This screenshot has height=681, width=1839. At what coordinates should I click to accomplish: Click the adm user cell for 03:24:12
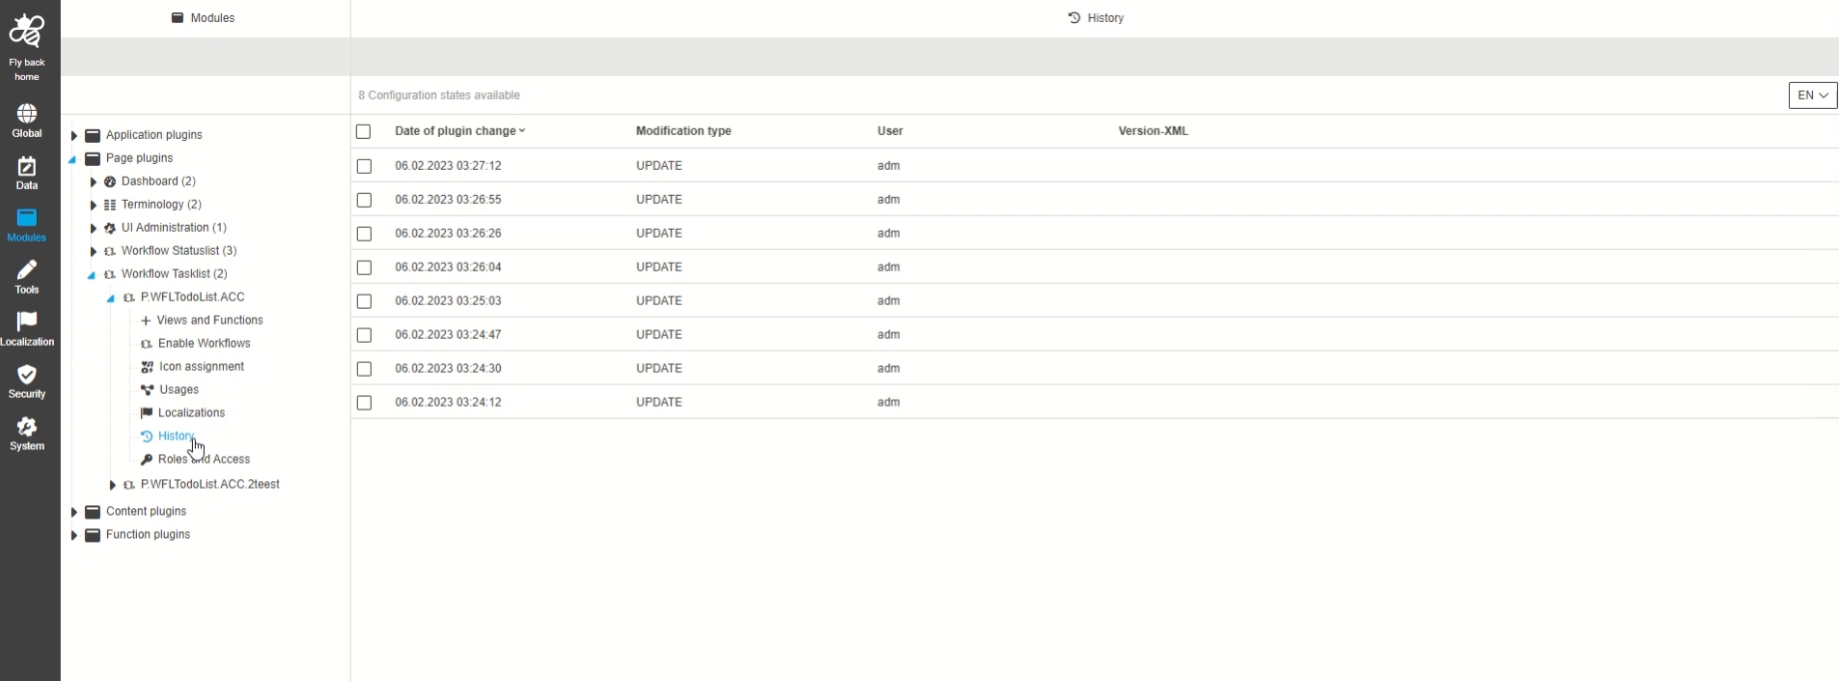(889, 402)
